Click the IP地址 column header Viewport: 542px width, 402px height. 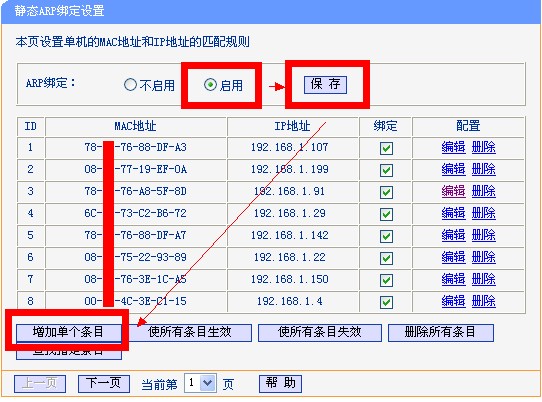[x=292, y=126]
